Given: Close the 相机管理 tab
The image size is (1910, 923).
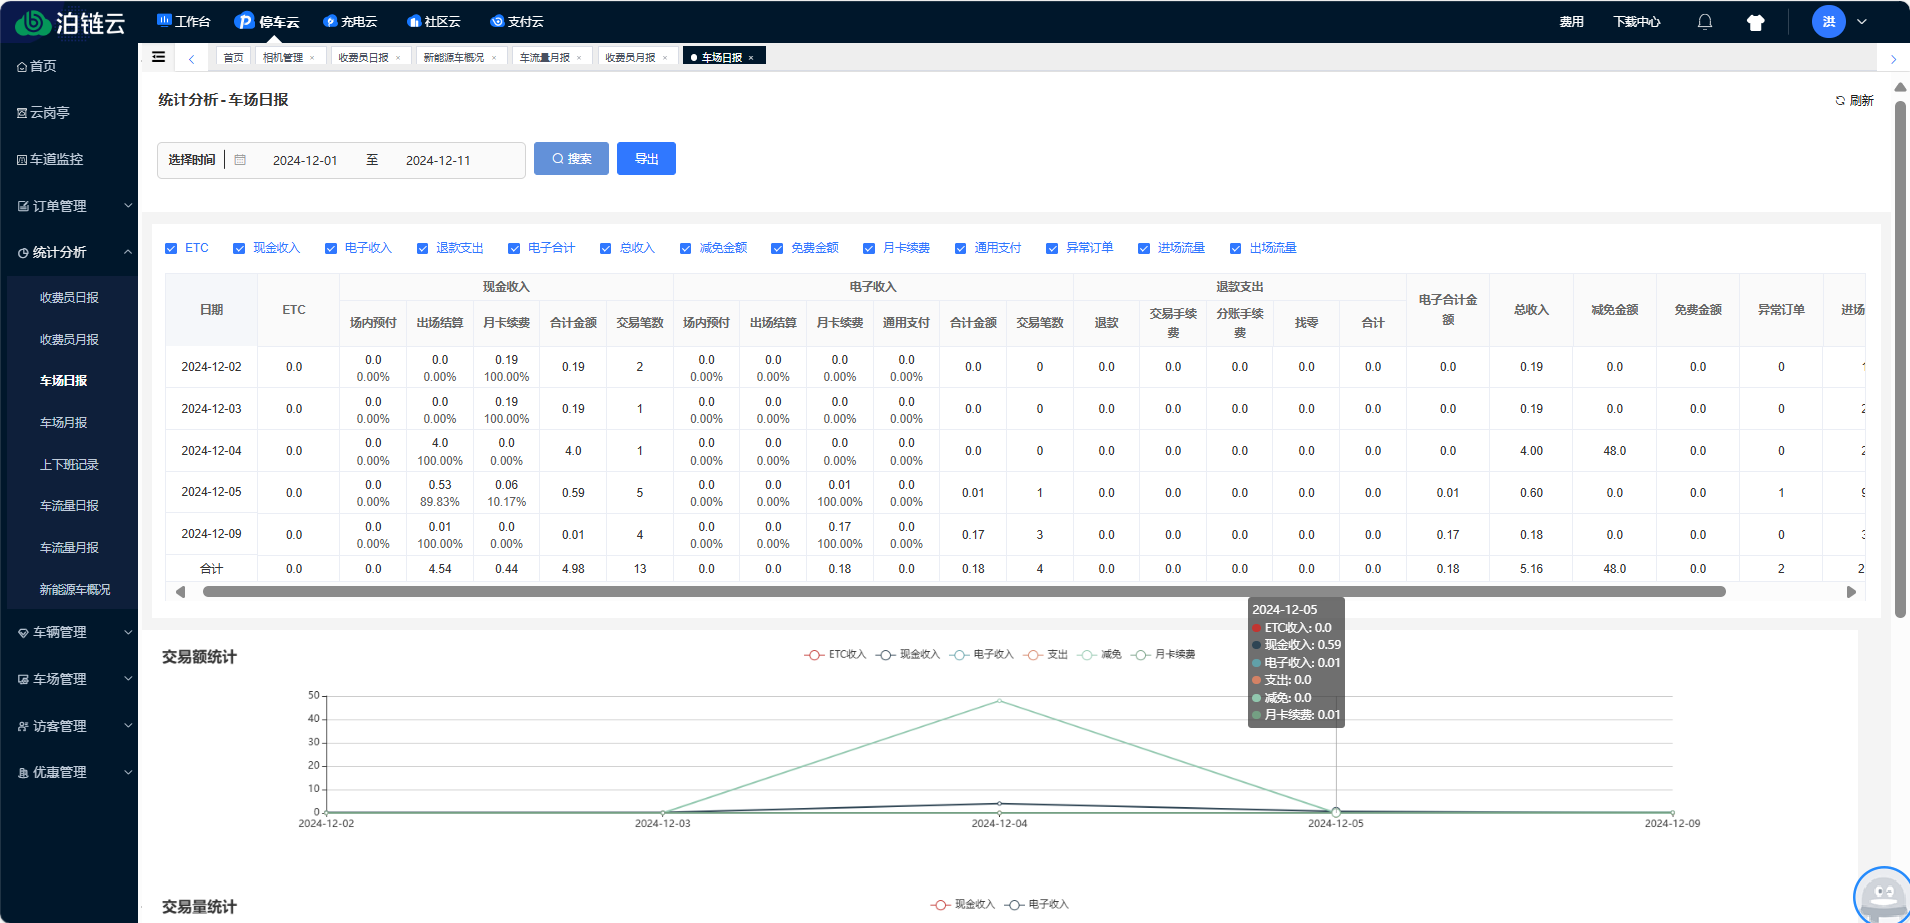Looking at the screenshot, I should coord(312,58).
